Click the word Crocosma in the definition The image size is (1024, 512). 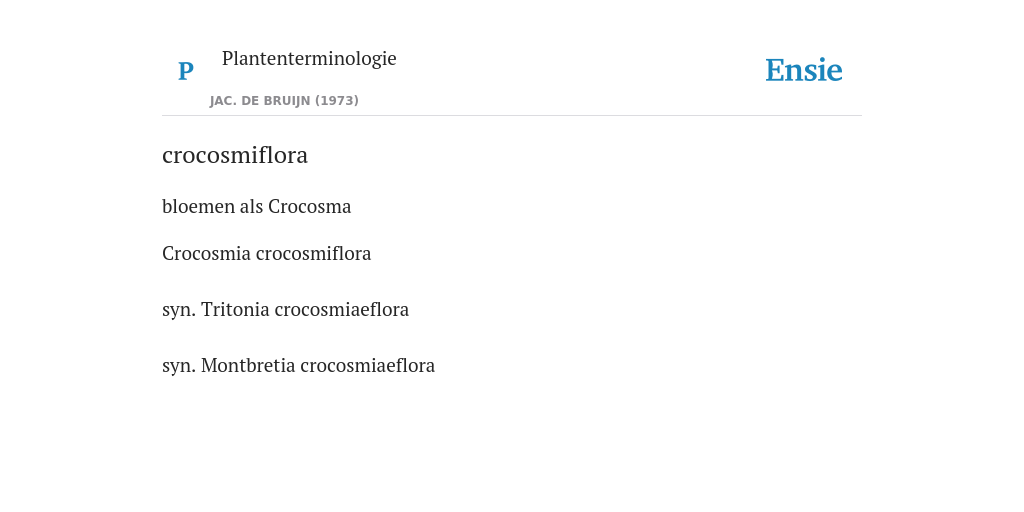click(310, 206)
